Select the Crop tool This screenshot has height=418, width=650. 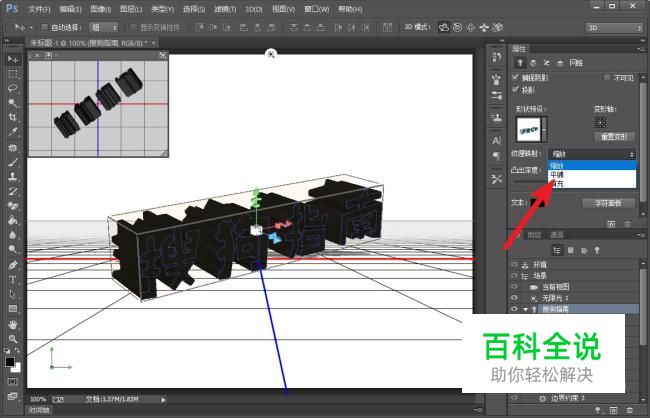[12, 117]
